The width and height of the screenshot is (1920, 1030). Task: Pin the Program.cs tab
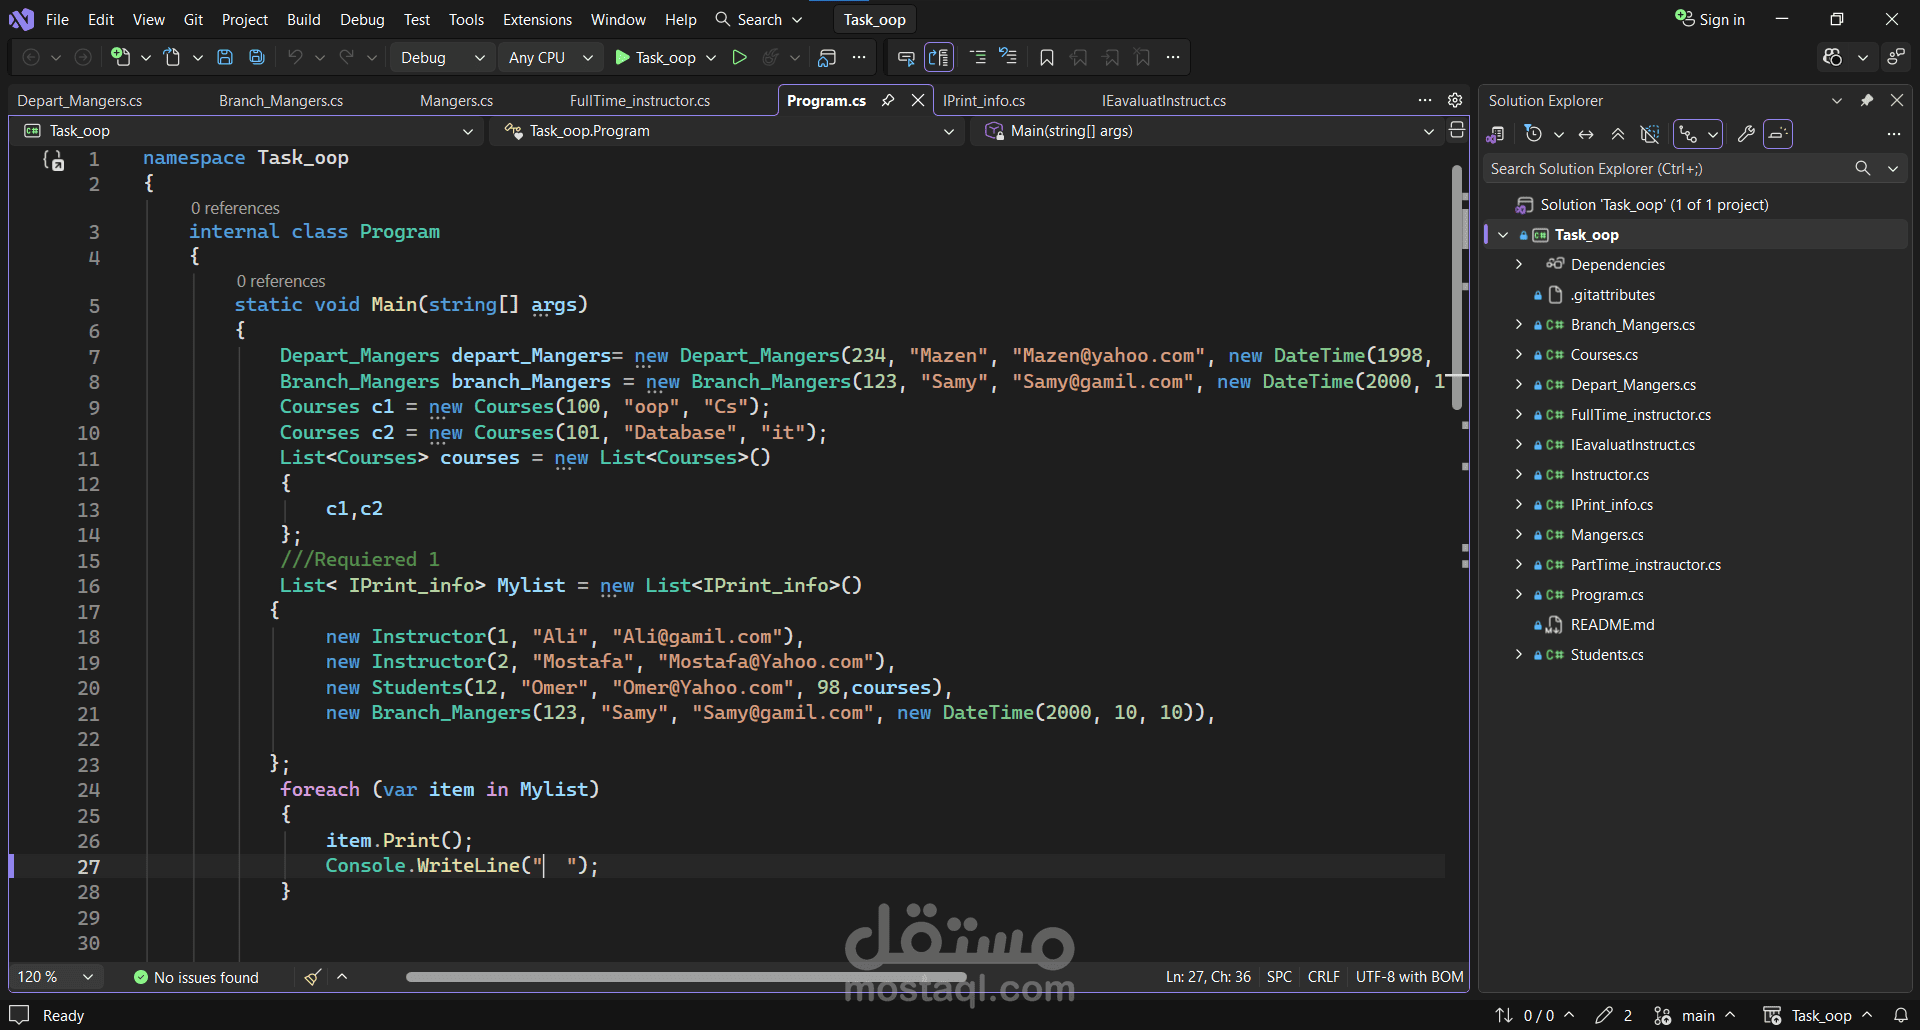tap(888, 100)
